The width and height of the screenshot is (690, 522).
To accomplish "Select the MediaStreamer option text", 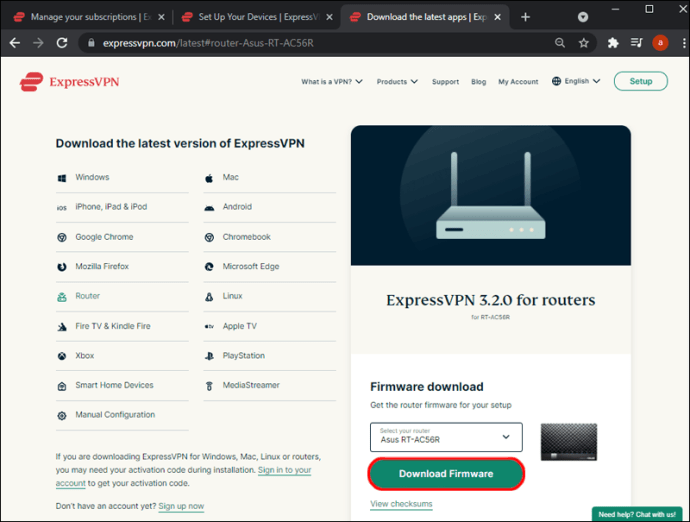I will click(x=251, y=385).
